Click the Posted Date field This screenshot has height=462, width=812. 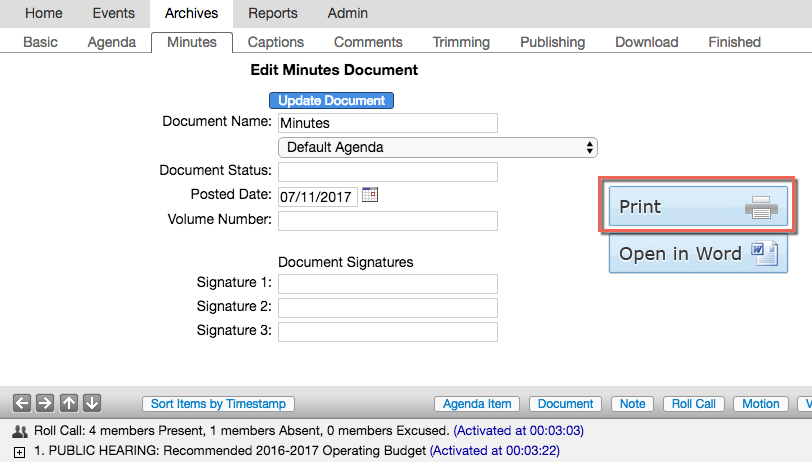point(317,196)
